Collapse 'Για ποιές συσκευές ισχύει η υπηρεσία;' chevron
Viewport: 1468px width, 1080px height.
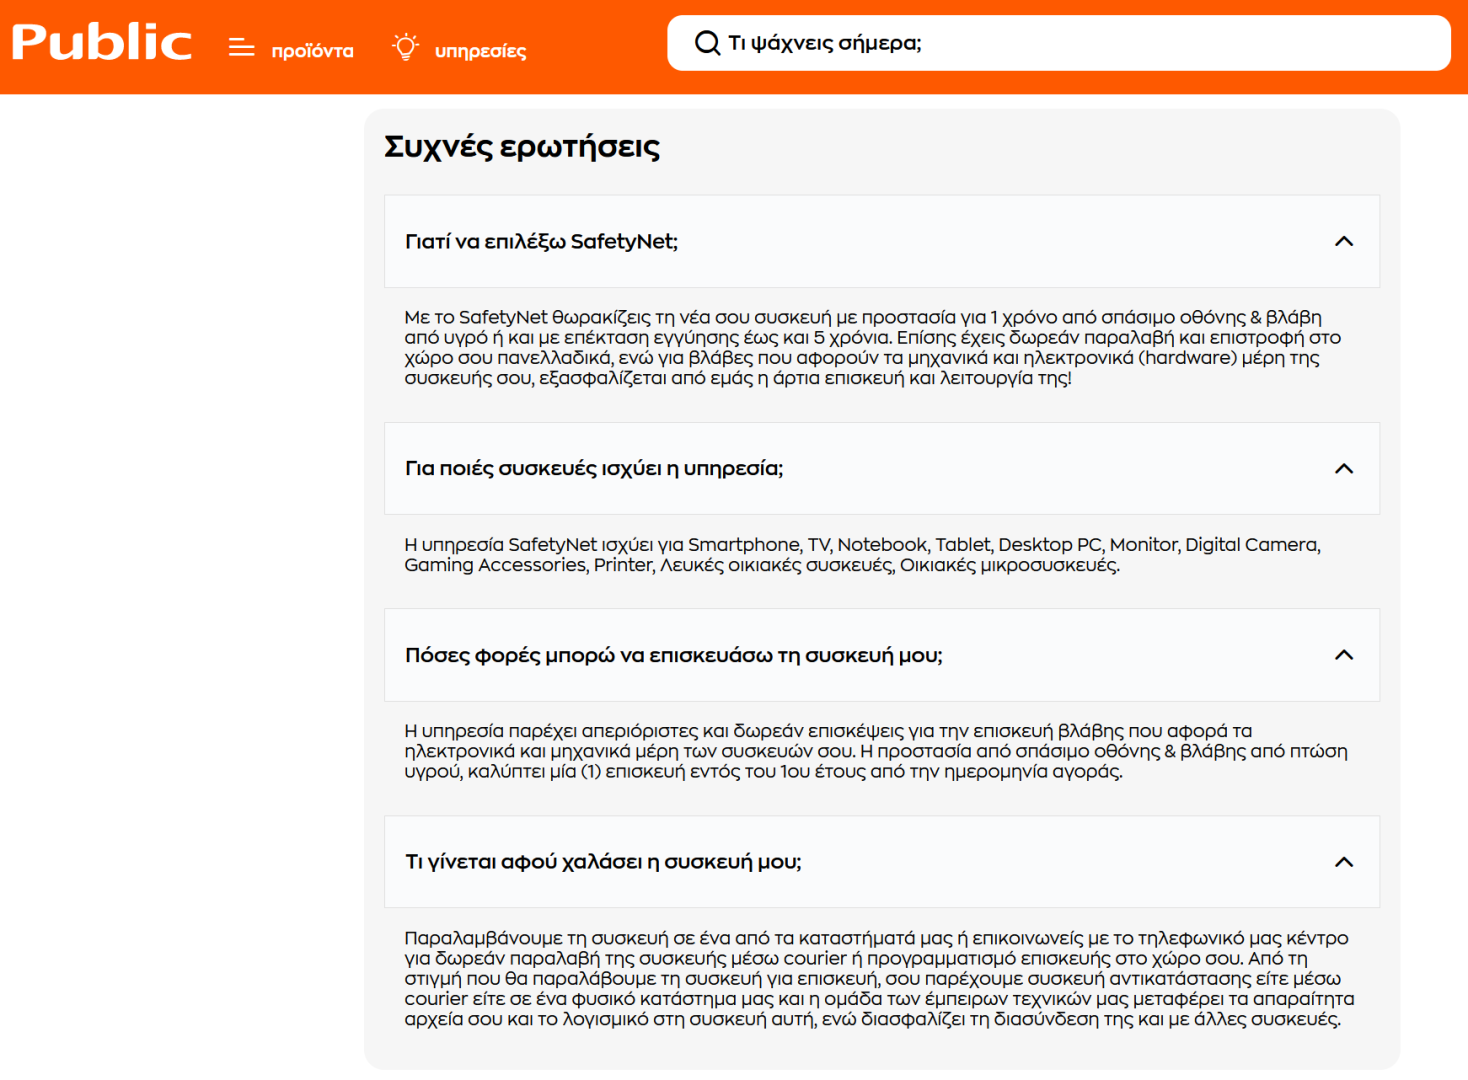click(1344, 468)
